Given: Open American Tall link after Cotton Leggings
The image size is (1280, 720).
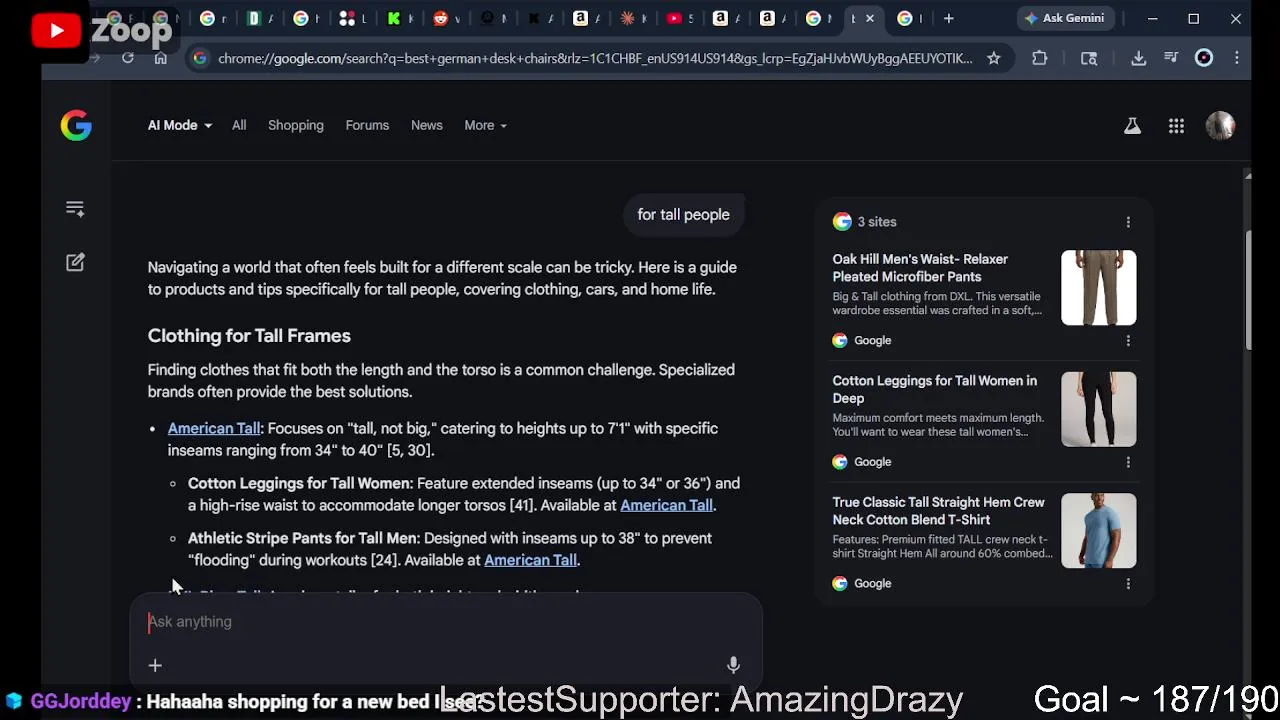Looking at the screenshot, I should pyautogui.click(x=666, y=505).
